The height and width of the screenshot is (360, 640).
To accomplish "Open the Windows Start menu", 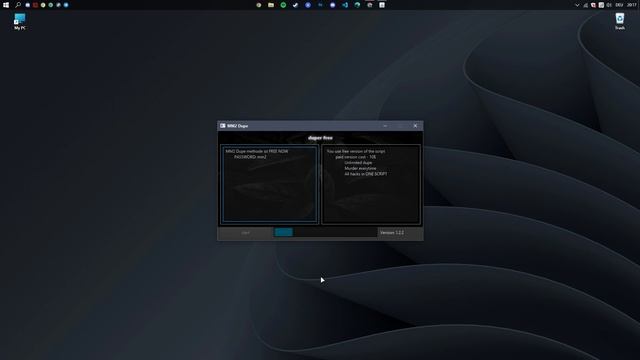I will (6, 5).
